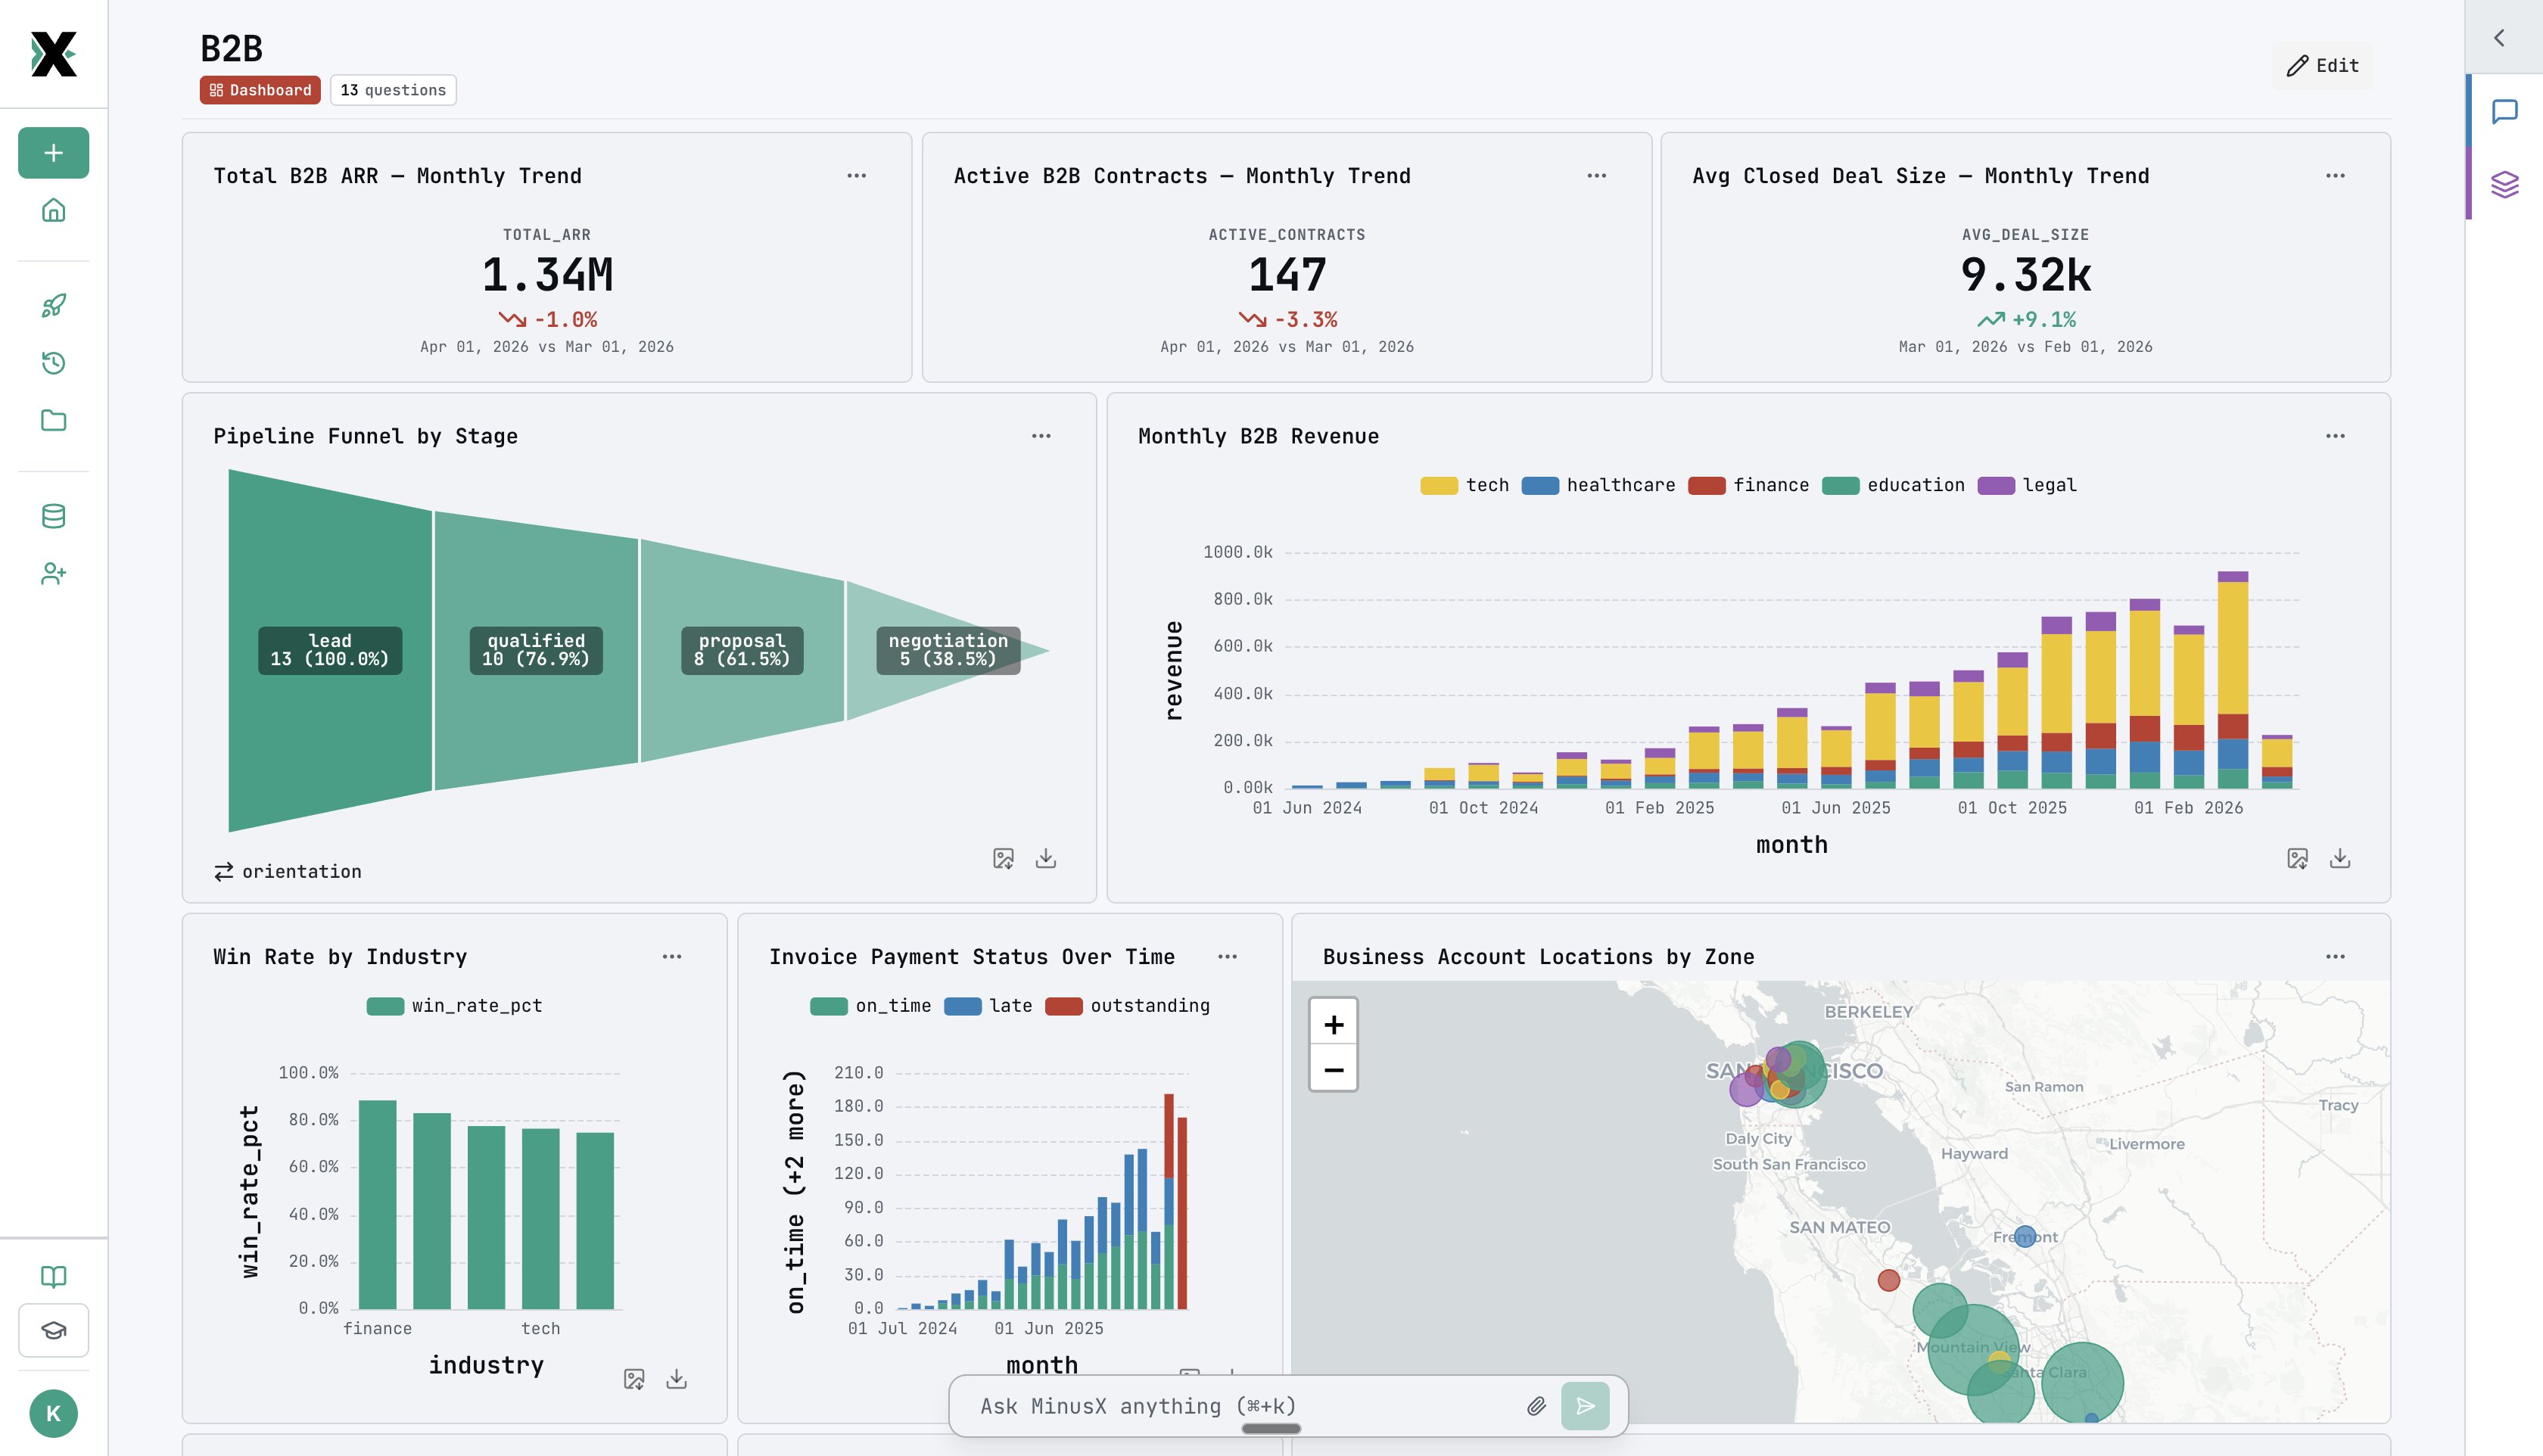Viewport: 2543px width, 1456px height.
Task: Click the add user icon
Action: tap(53, 574)
